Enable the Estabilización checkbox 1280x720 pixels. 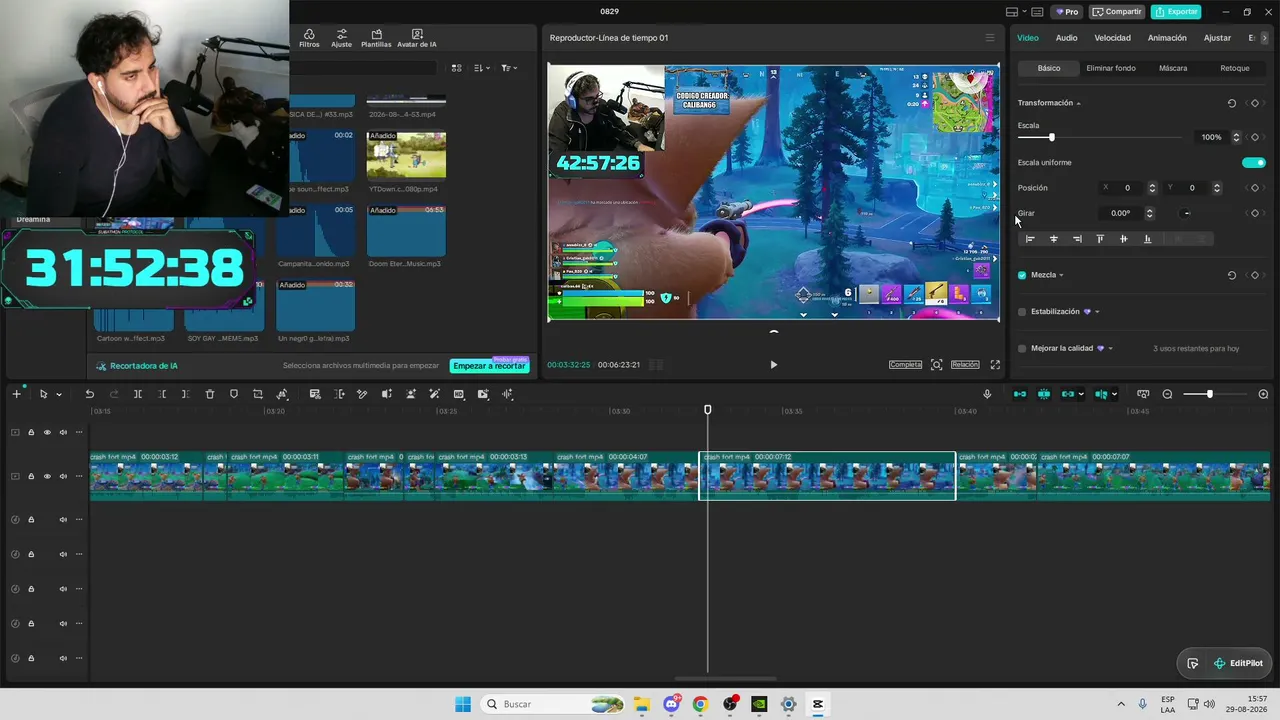1022,312
